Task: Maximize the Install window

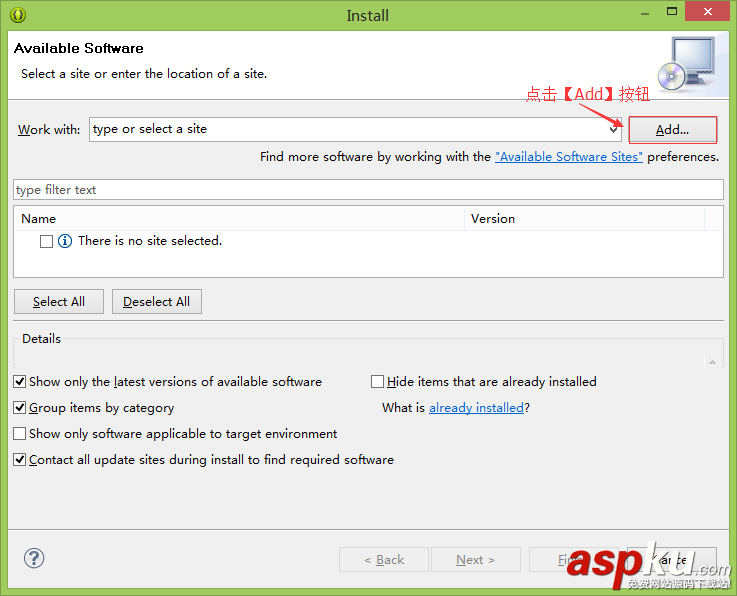Action: (x=672, y=12)
